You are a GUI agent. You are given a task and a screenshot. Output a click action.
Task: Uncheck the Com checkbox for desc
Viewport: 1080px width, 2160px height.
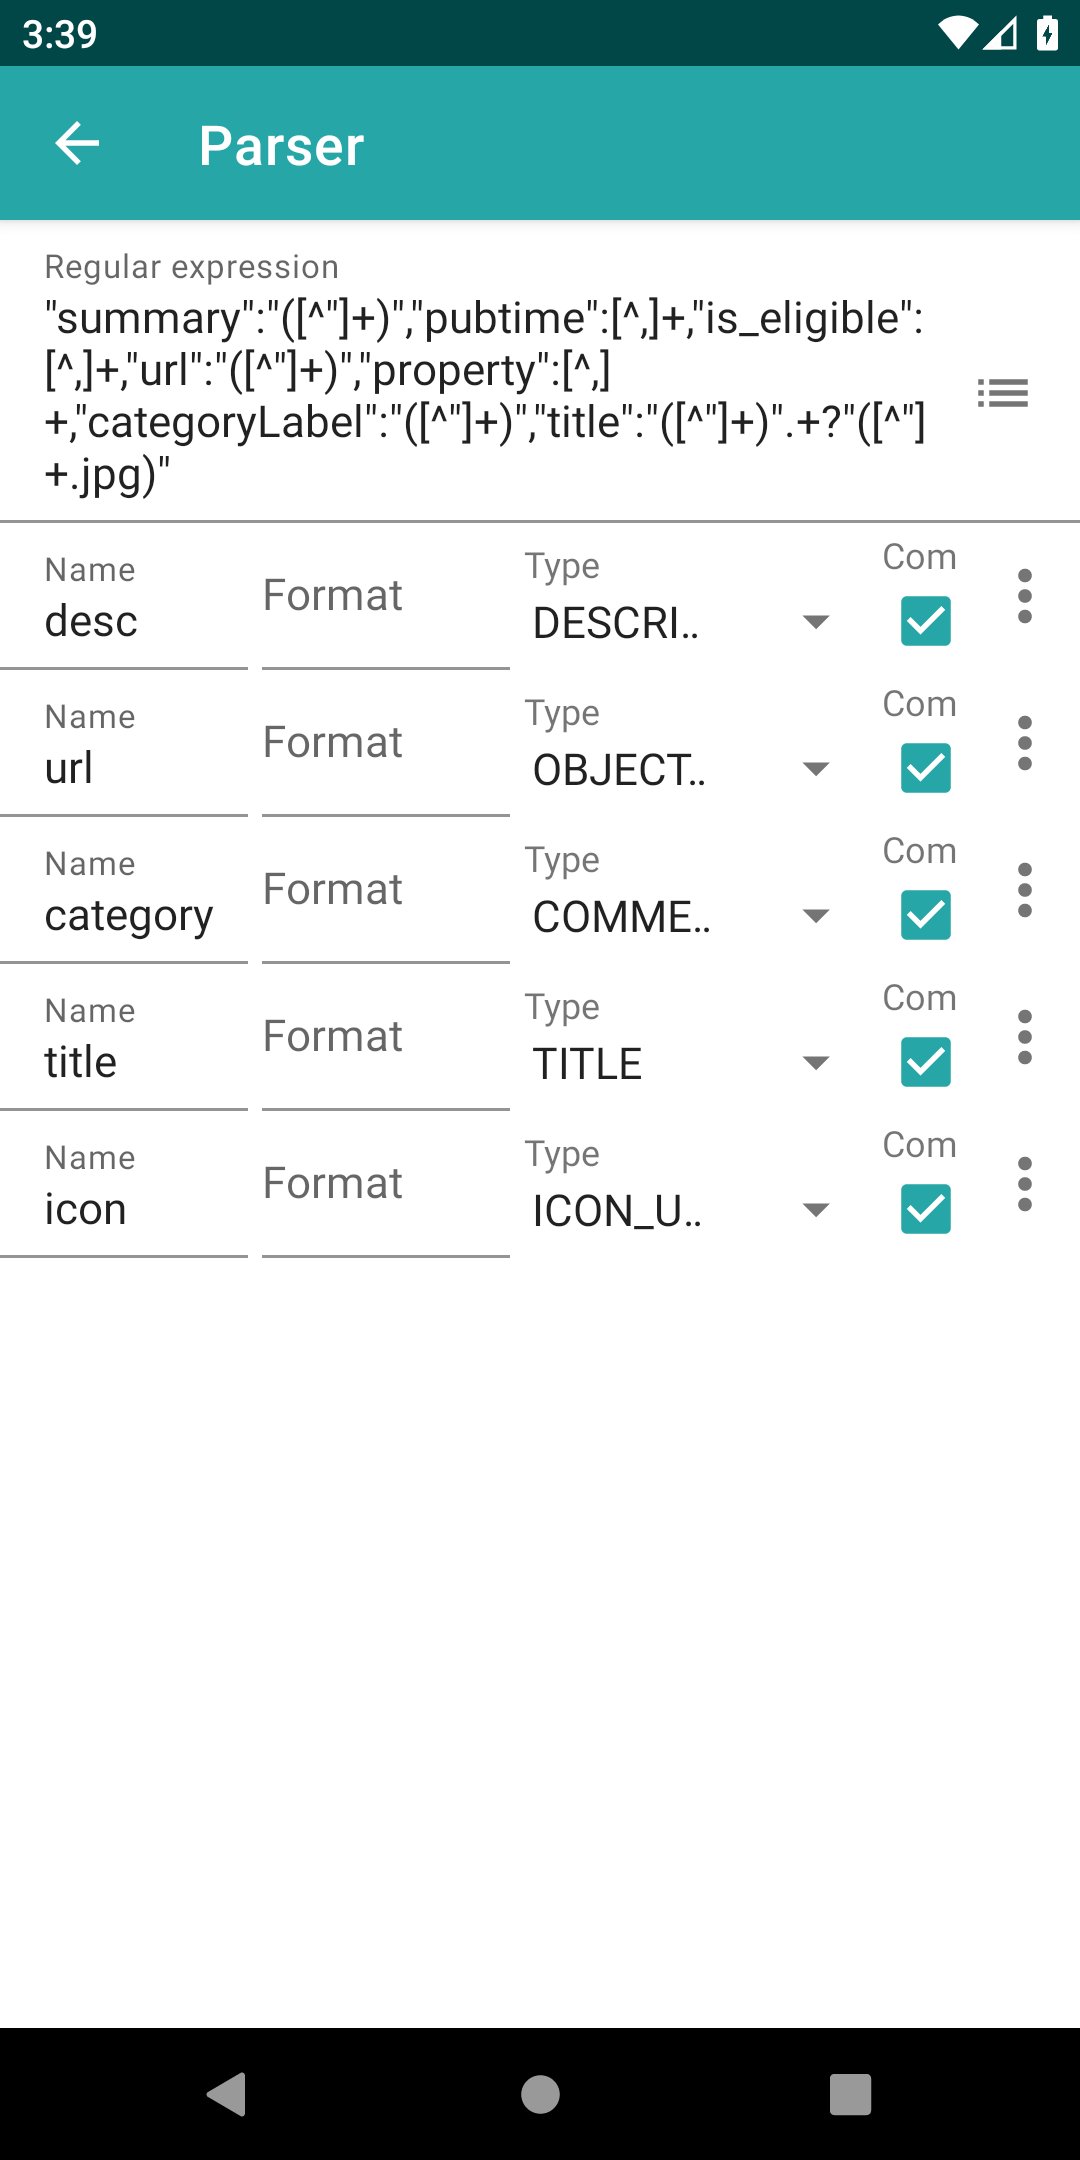925,621
